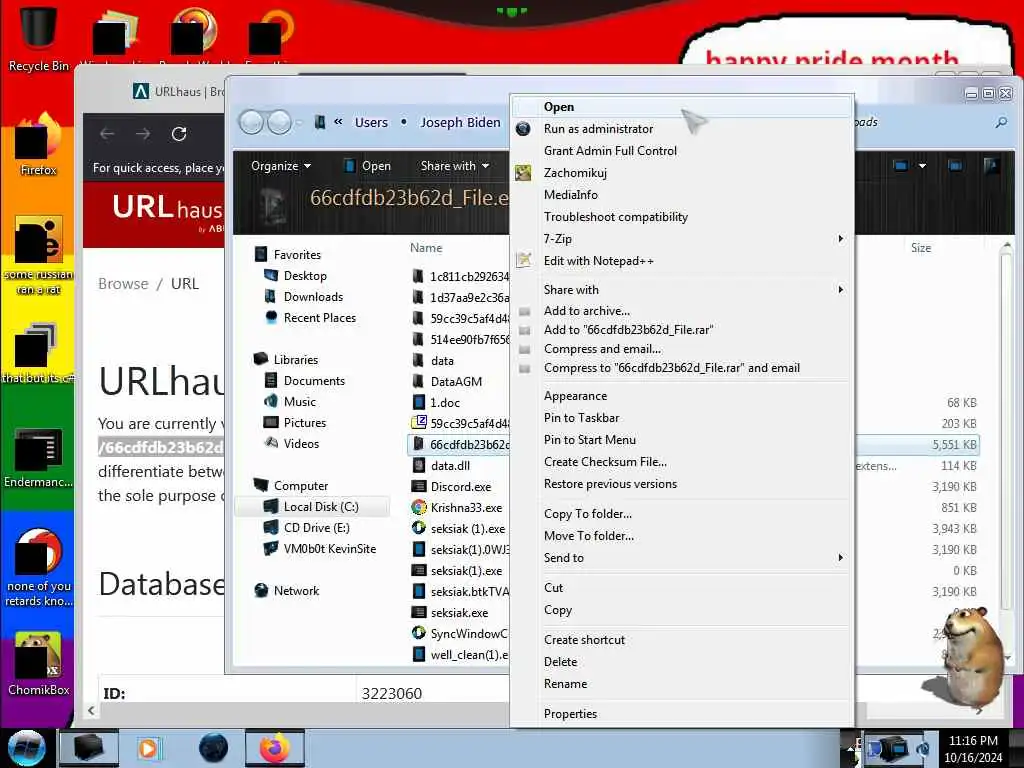Image resolution: width=1024 pixels, height=768 pixels.
Task: Choose Run as administrator
Action: tap(682, 129)
